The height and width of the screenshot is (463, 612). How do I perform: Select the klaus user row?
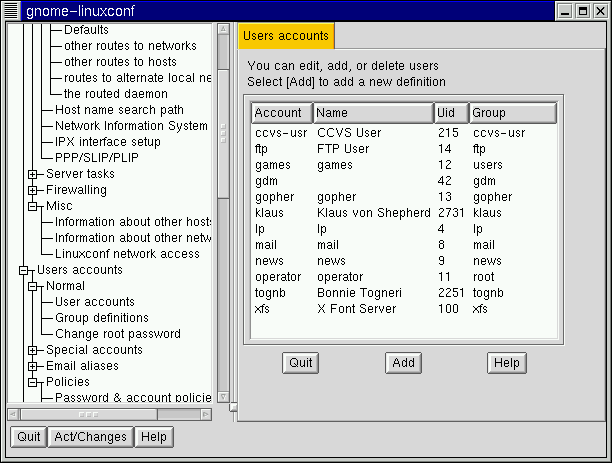400,213
